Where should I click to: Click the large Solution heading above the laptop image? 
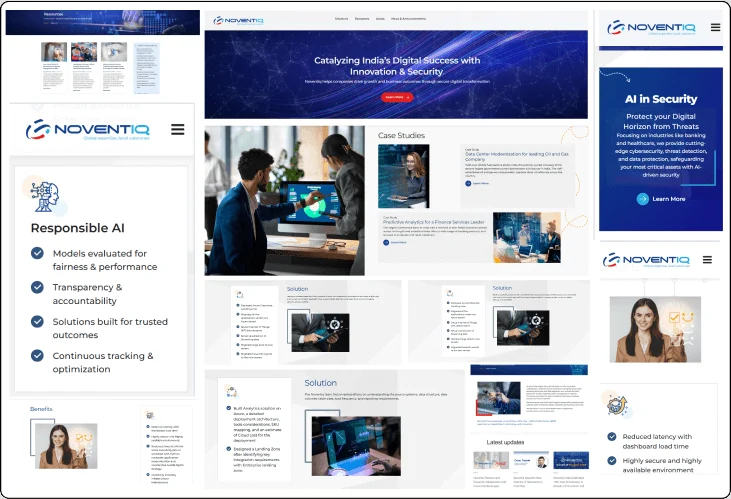pos(320,383)
